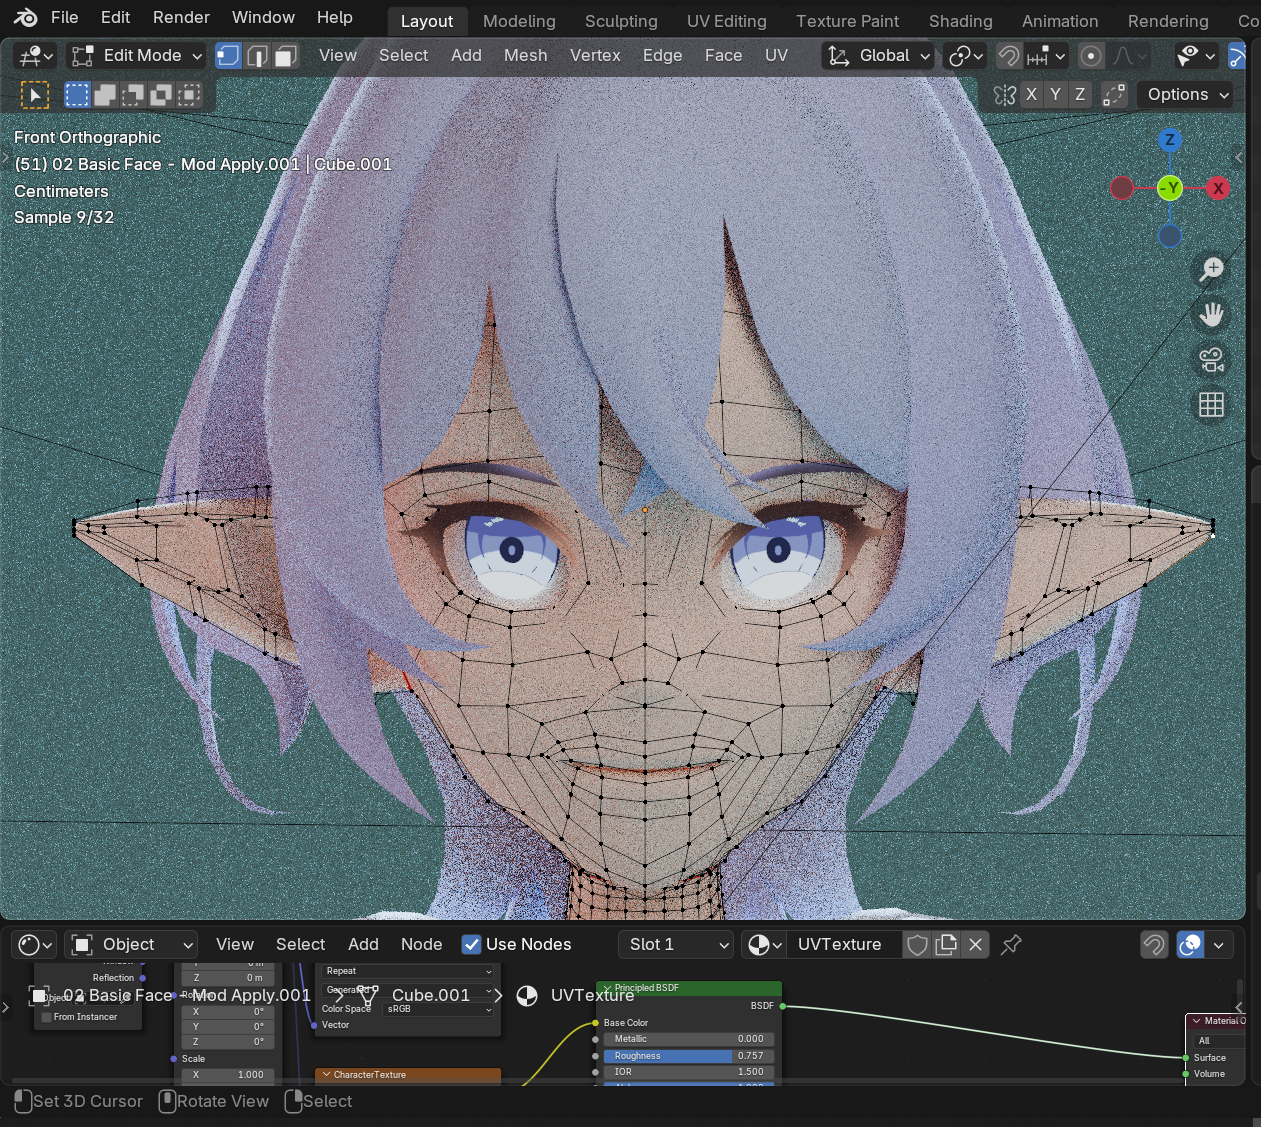The height and width of the screenshot is (1127, 1261).
Task: Switch to the Sculpting workspace tab
Action: [621, 21]
